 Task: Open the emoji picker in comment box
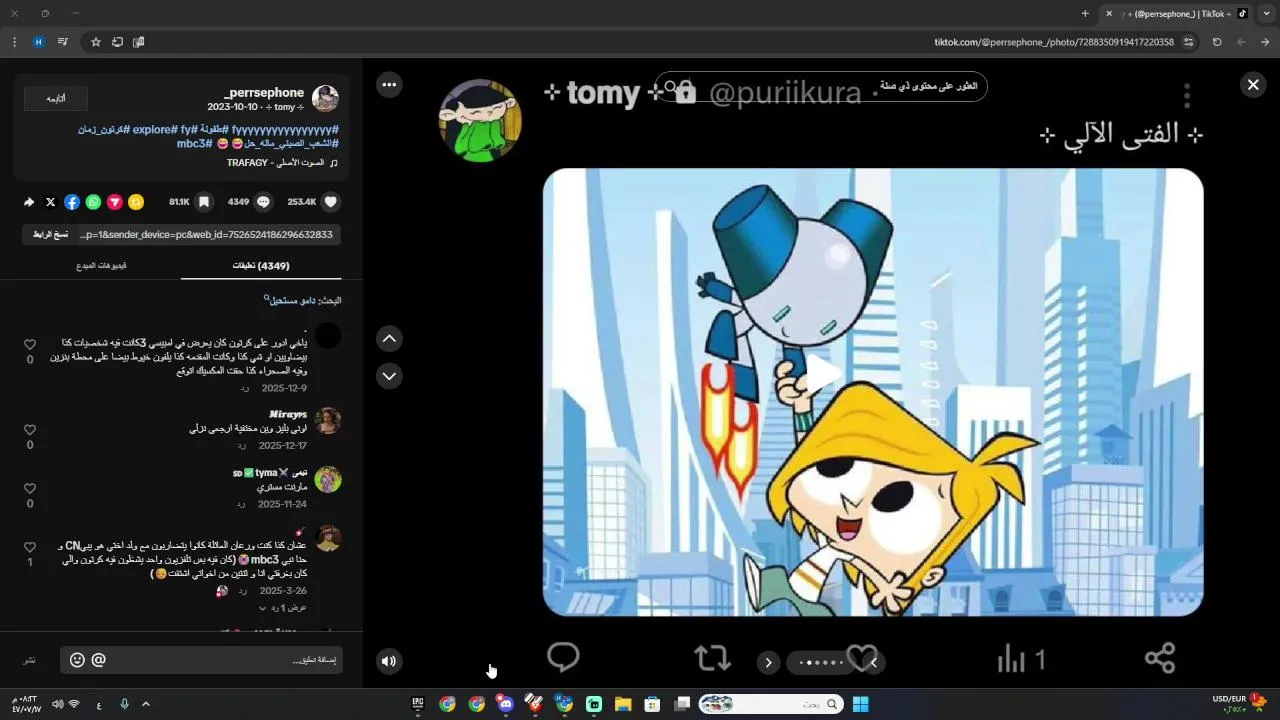77,660
